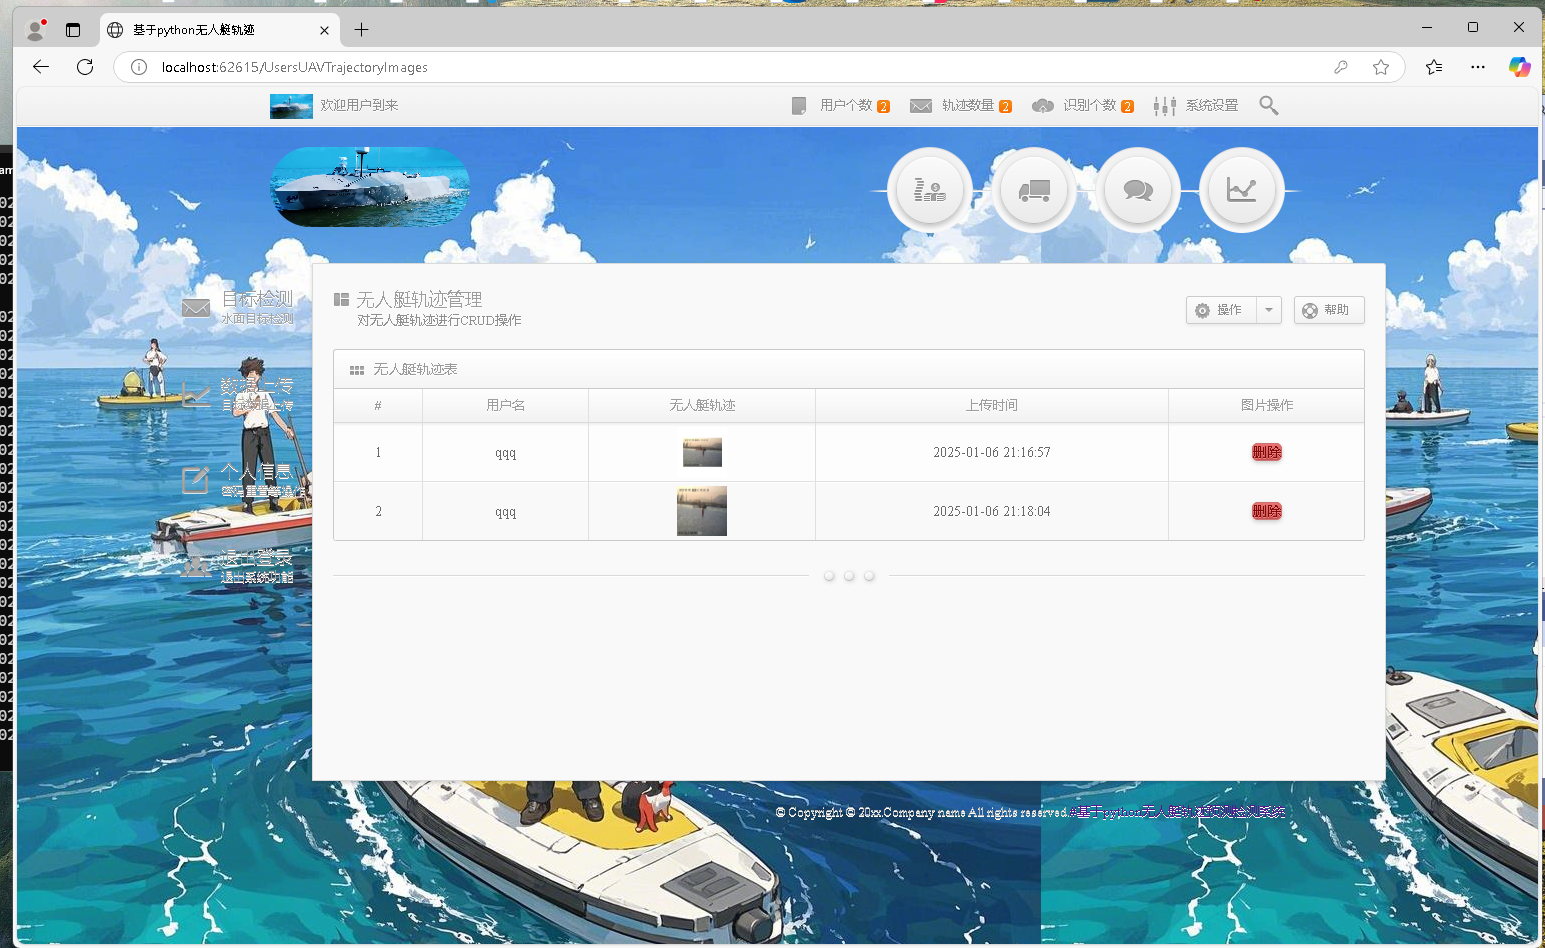Expand the 操作 dropdown arrow
The width and height of the screenshot is (1545, 948).
(1269, 310)
